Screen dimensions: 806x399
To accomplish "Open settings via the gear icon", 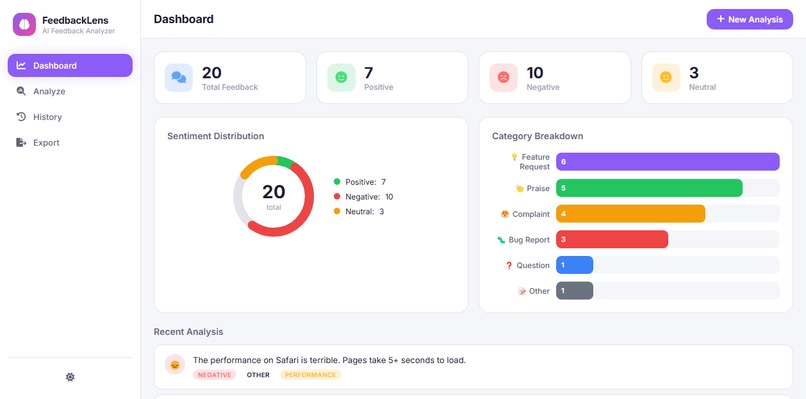I will click(70, 377).
